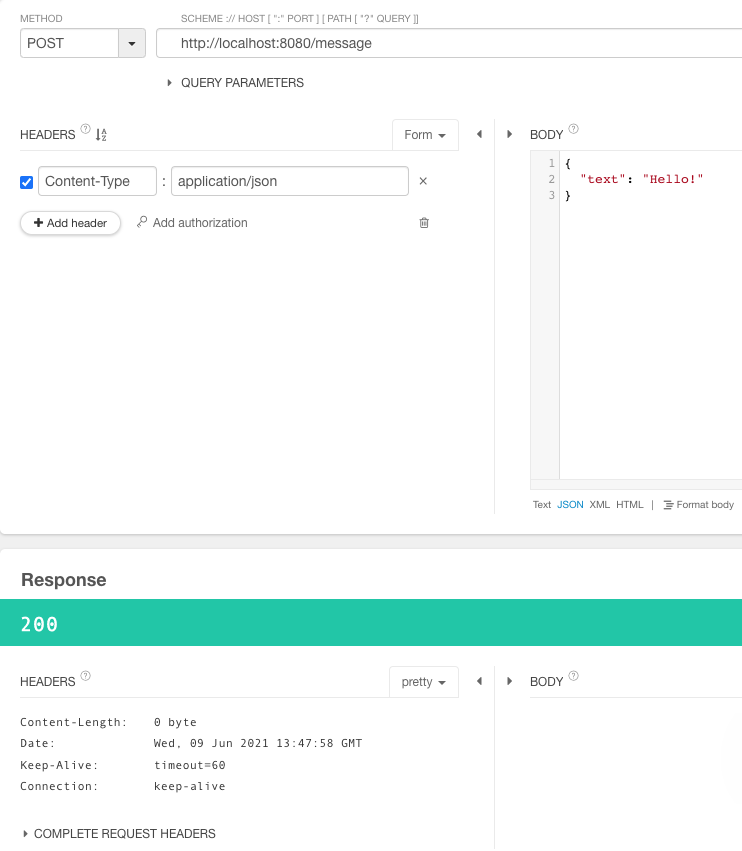Expand the response body panel right arrow
The height and width of the screenshot is (851, 742).
pyautogui.click(x=510, y=680)
